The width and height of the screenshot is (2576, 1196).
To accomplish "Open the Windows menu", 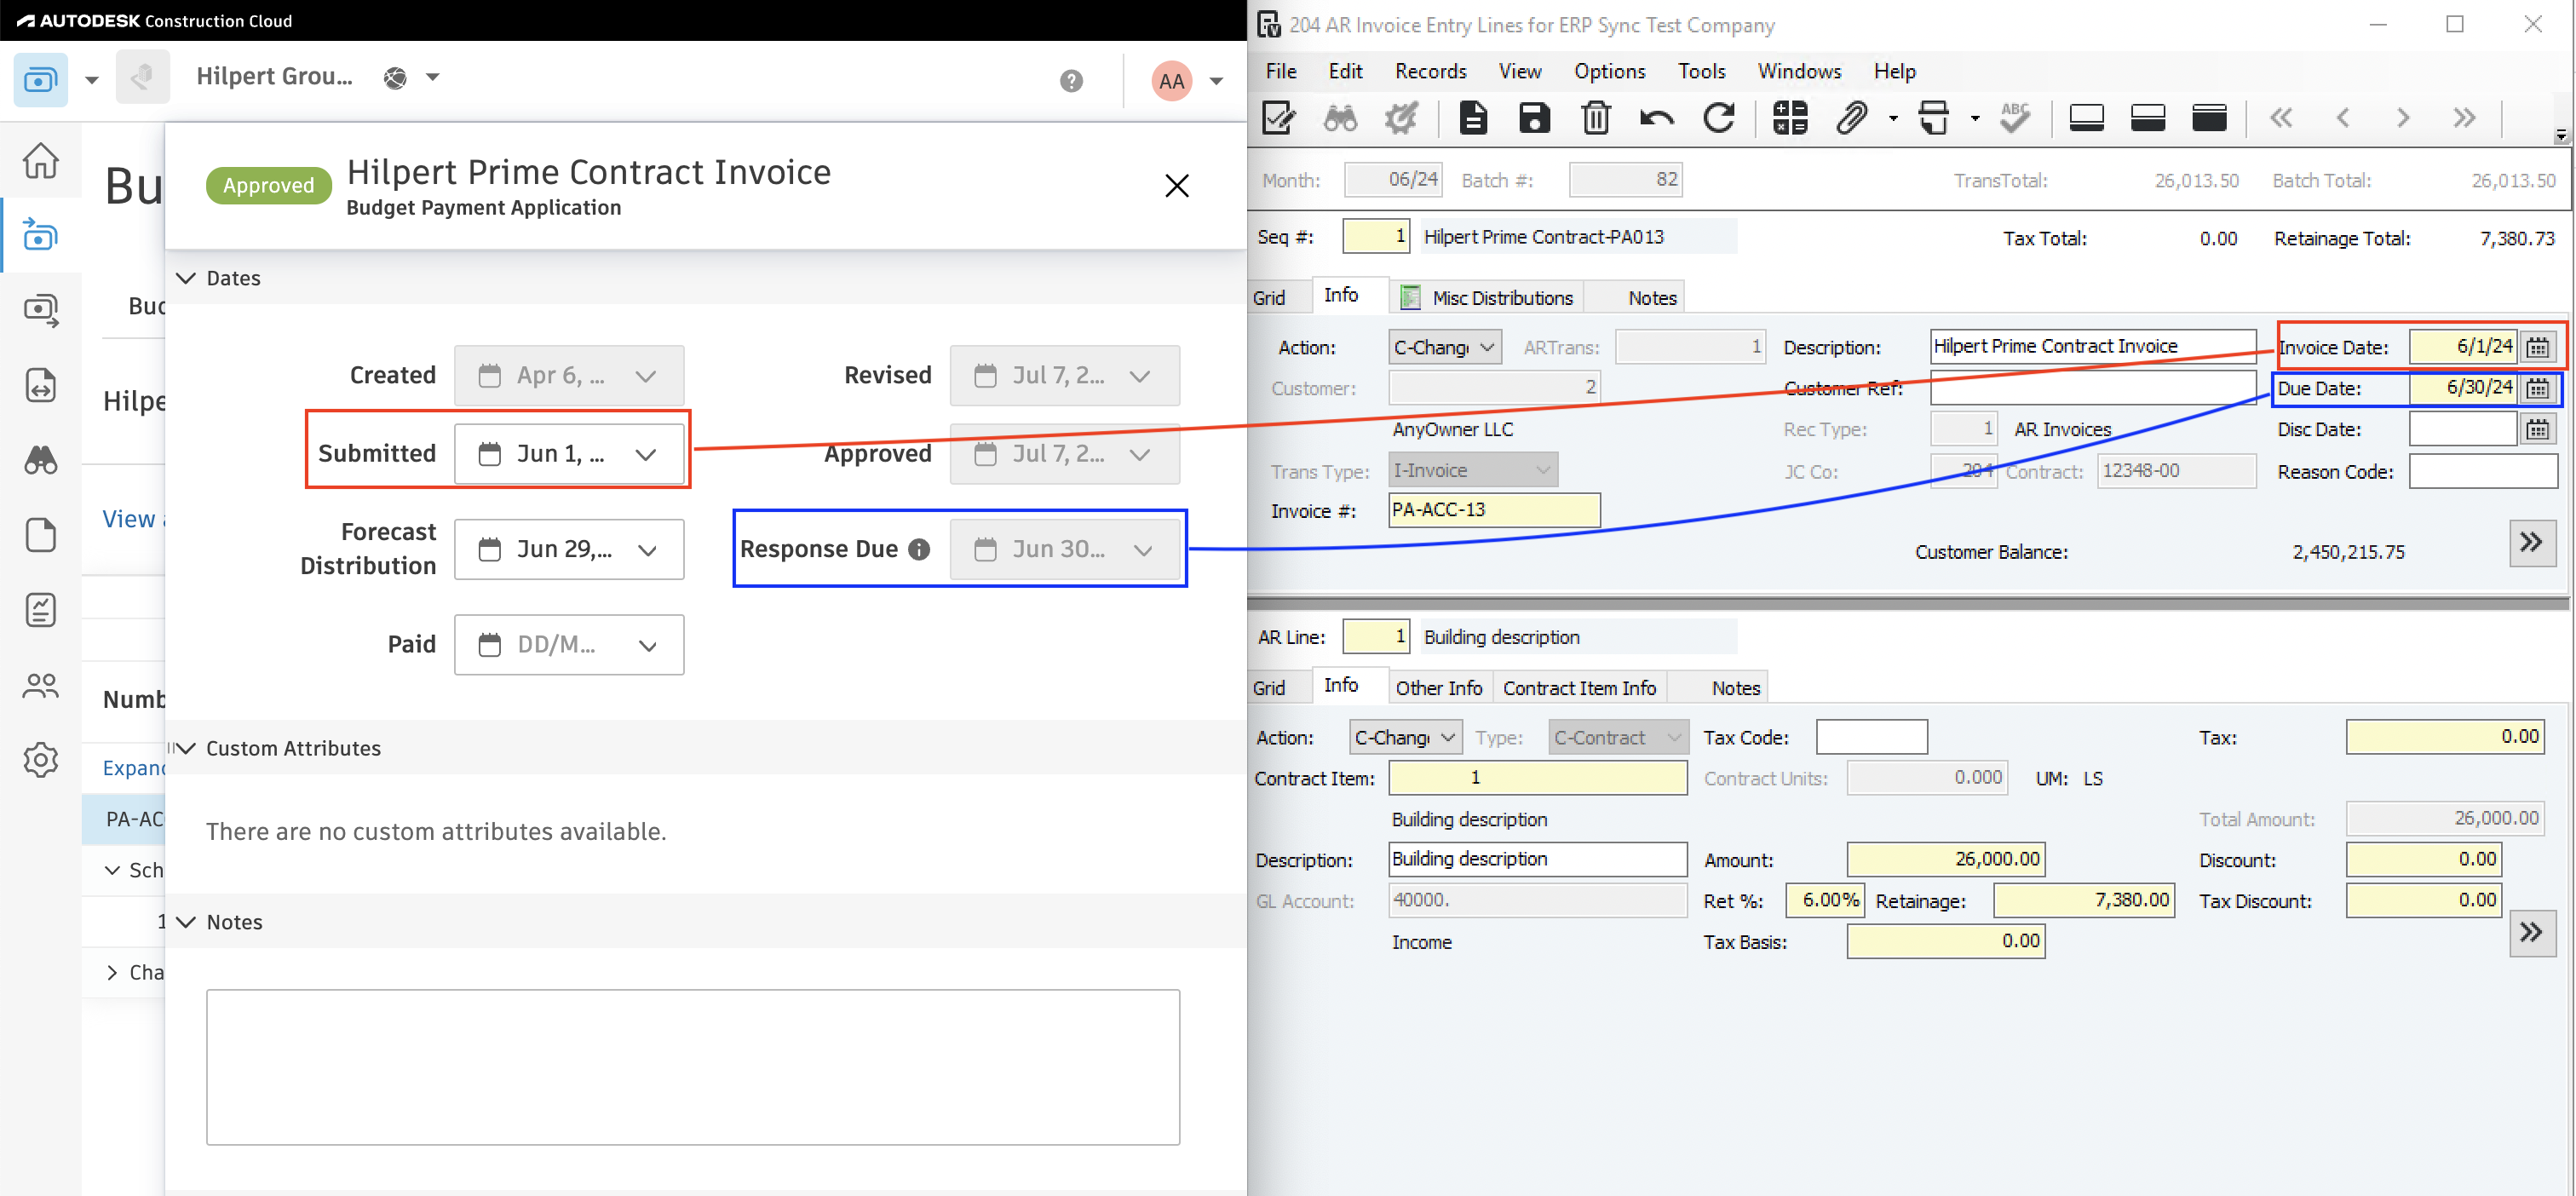I will coord(1799,71).
